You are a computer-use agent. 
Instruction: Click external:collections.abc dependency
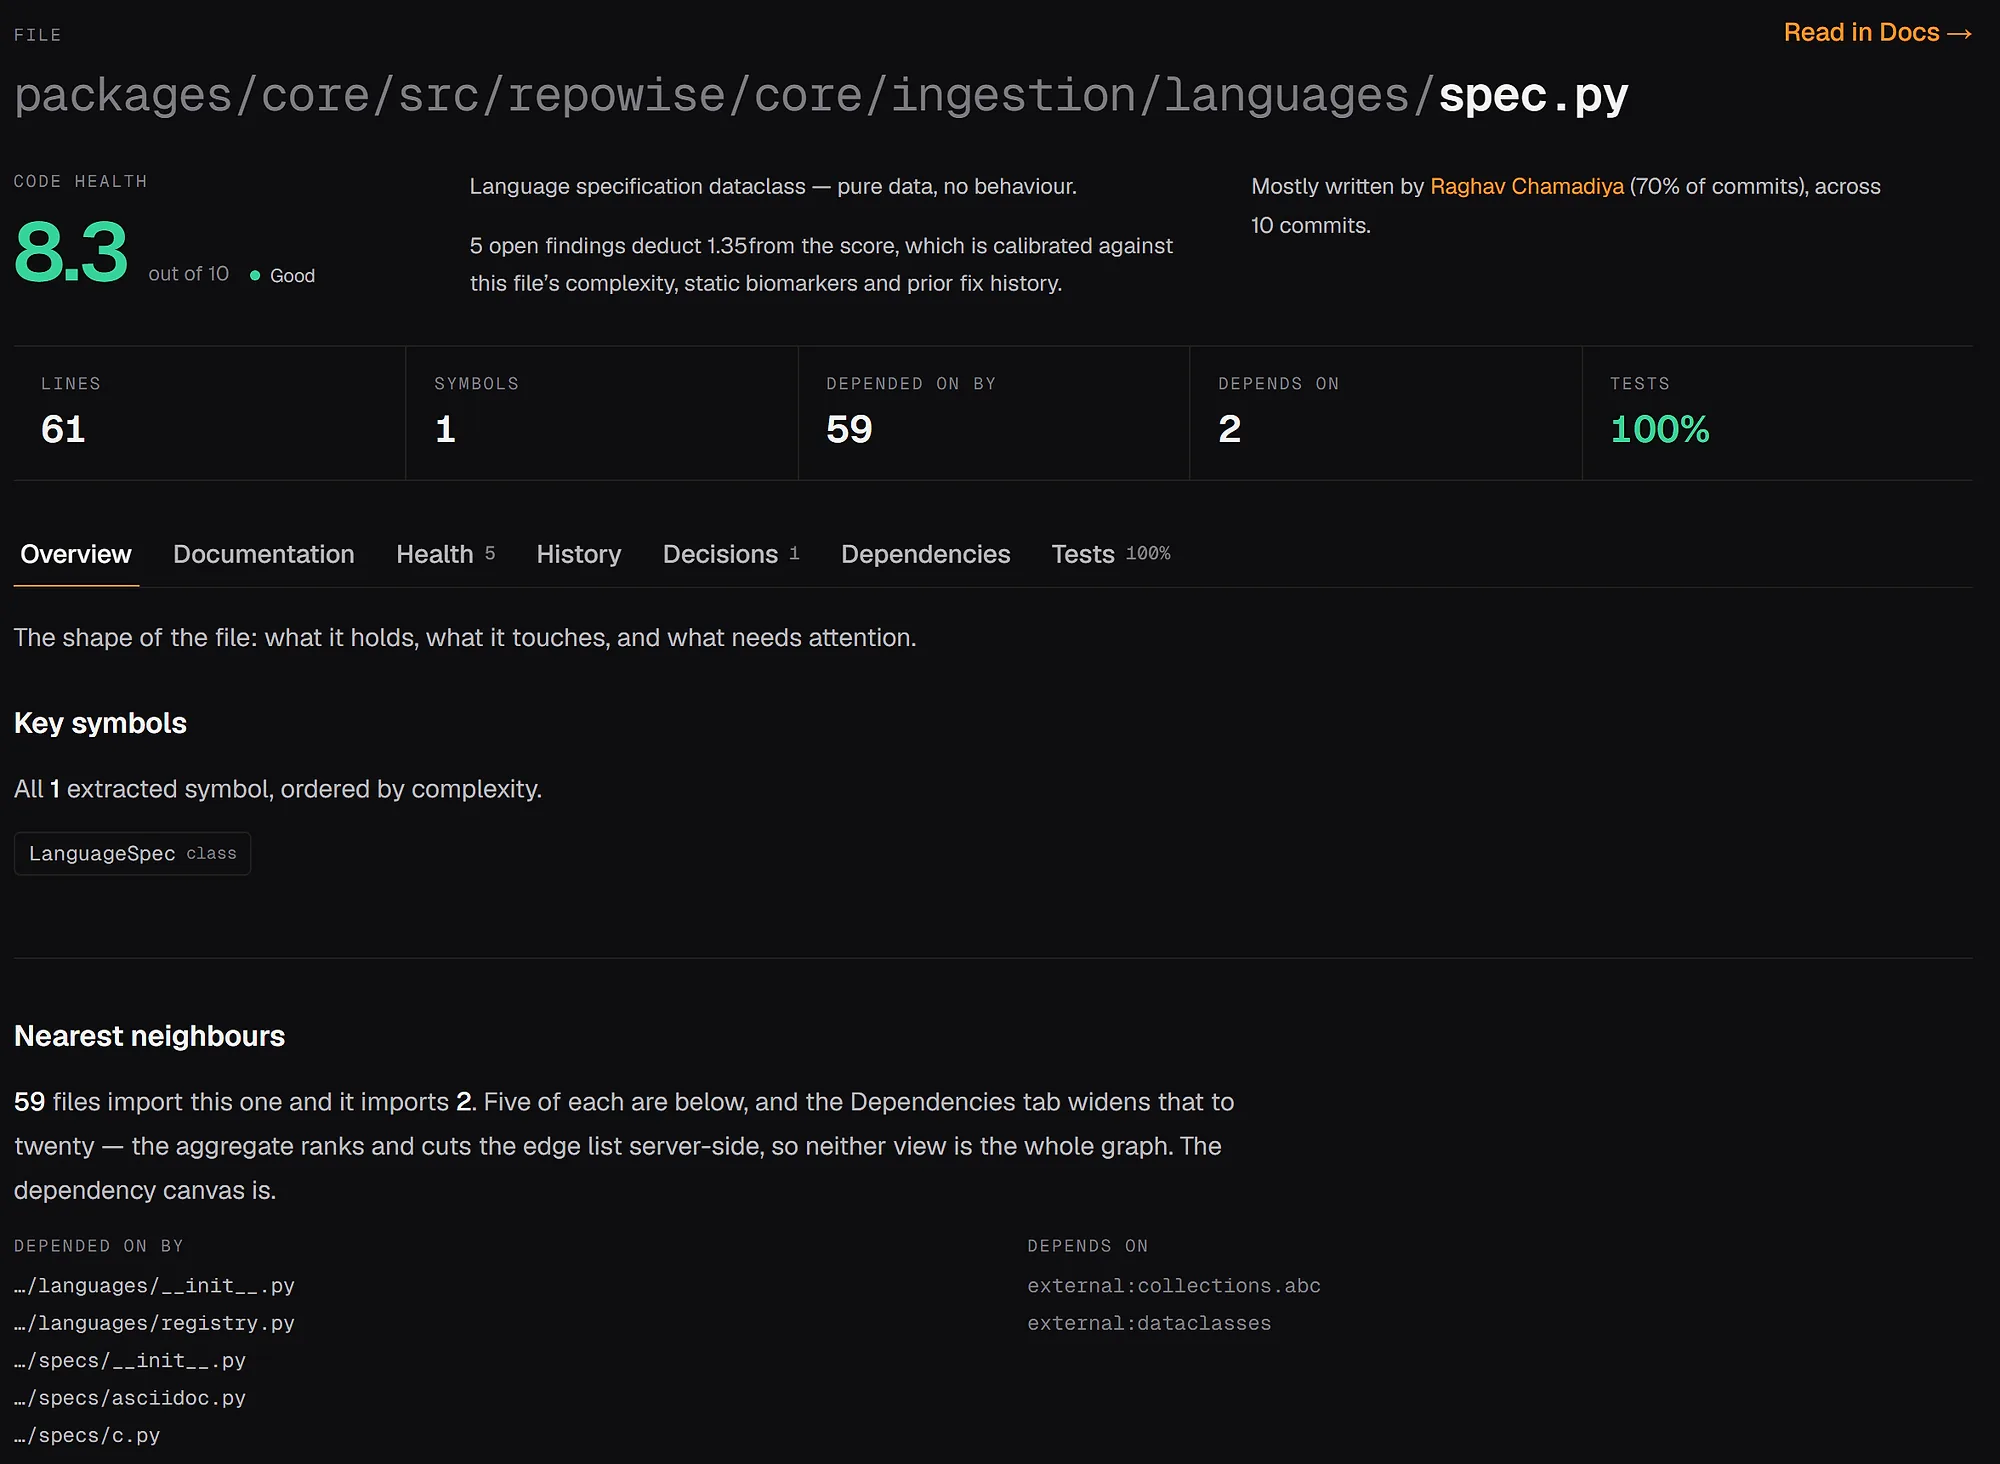click(x=1174, y=1286)
